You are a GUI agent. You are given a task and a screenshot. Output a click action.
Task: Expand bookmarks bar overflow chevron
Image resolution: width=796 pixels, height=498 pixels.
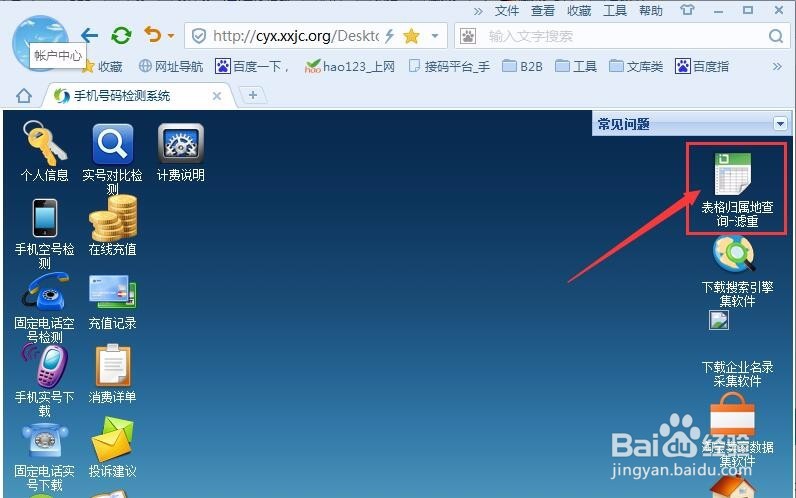tap(777, 67)
